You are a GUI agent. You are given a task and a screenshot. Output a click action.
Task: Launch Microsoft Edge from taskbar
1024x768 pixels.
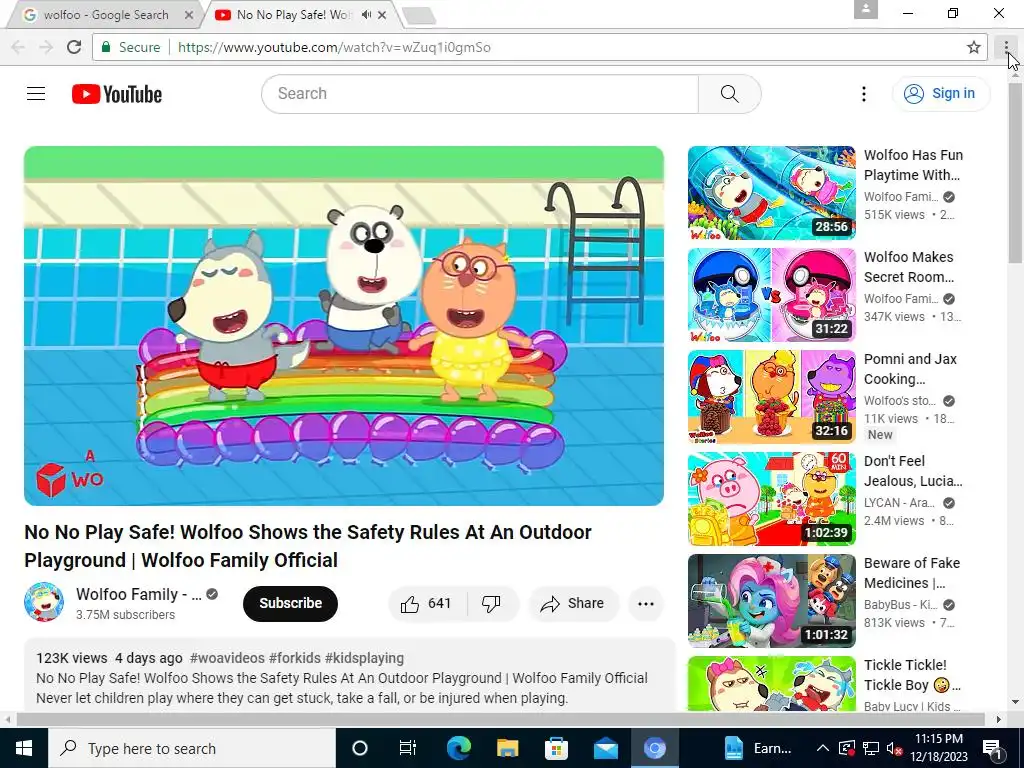point(458,748)
